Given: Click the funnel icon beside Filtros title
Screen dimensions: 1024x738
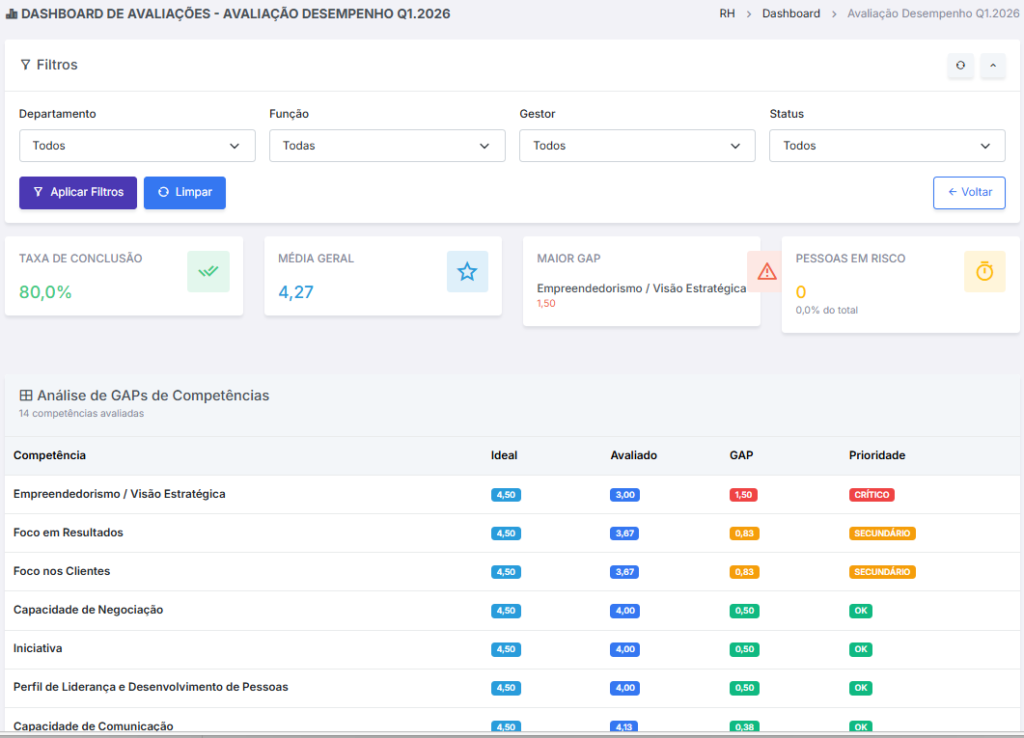Looking at the screenshot, I should [25, 65].
